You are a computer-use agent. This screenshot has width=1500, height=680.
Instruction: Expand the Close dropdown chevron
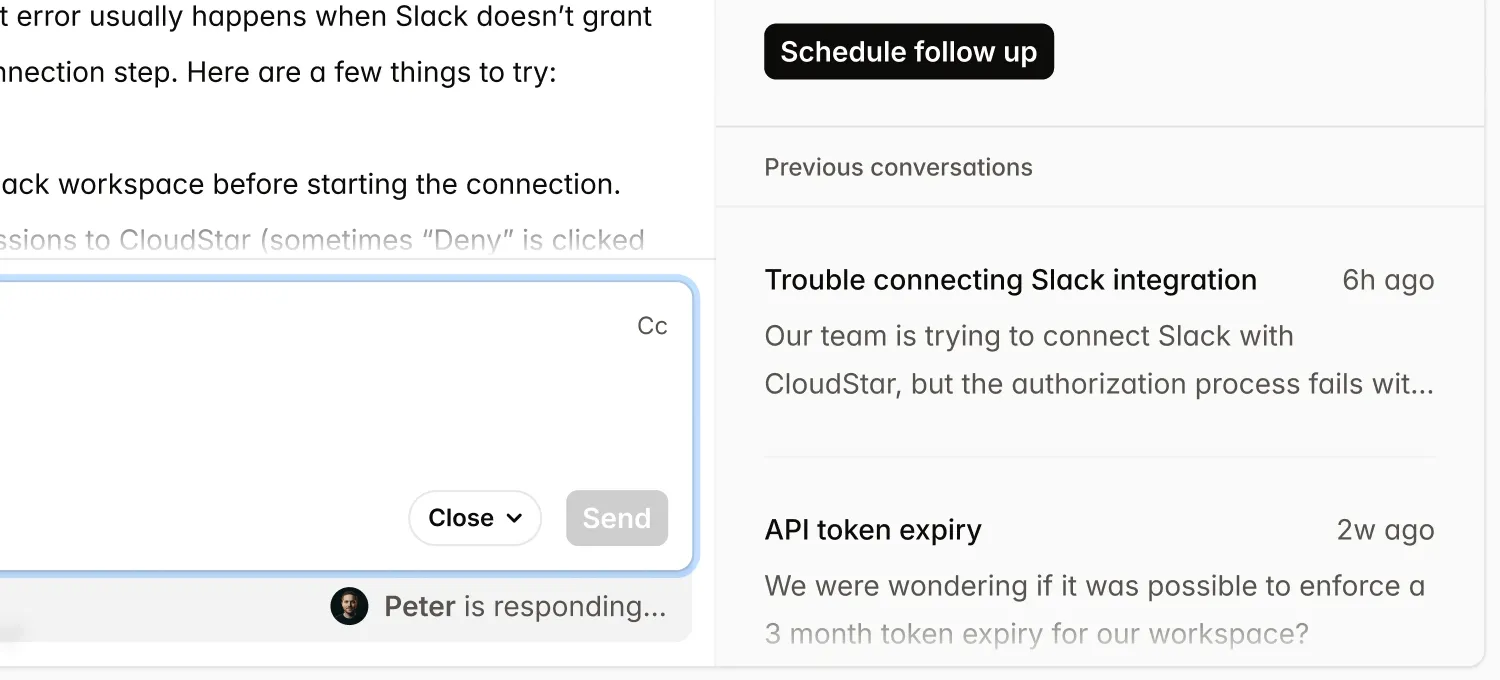pyautogui.click(x=515, y=518)
